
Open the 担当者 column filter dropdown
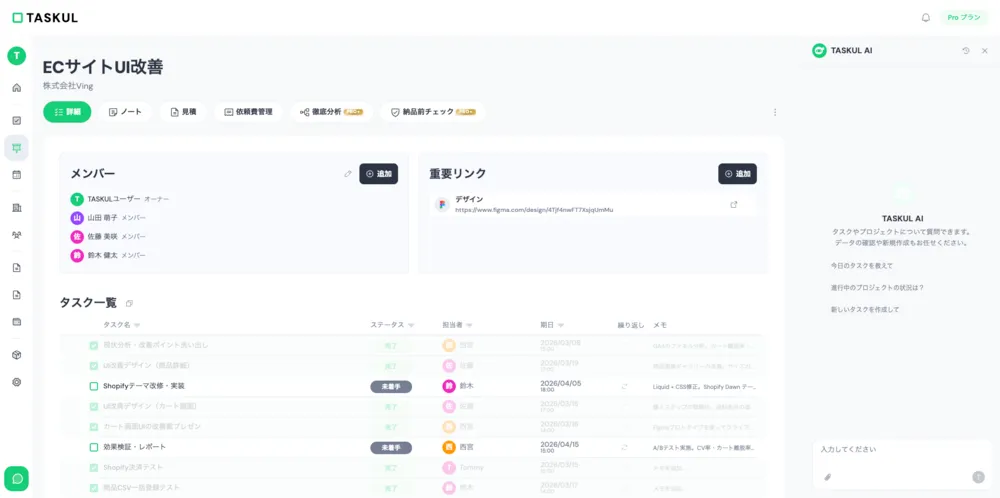pyautogui.click(x=469, y=325)
